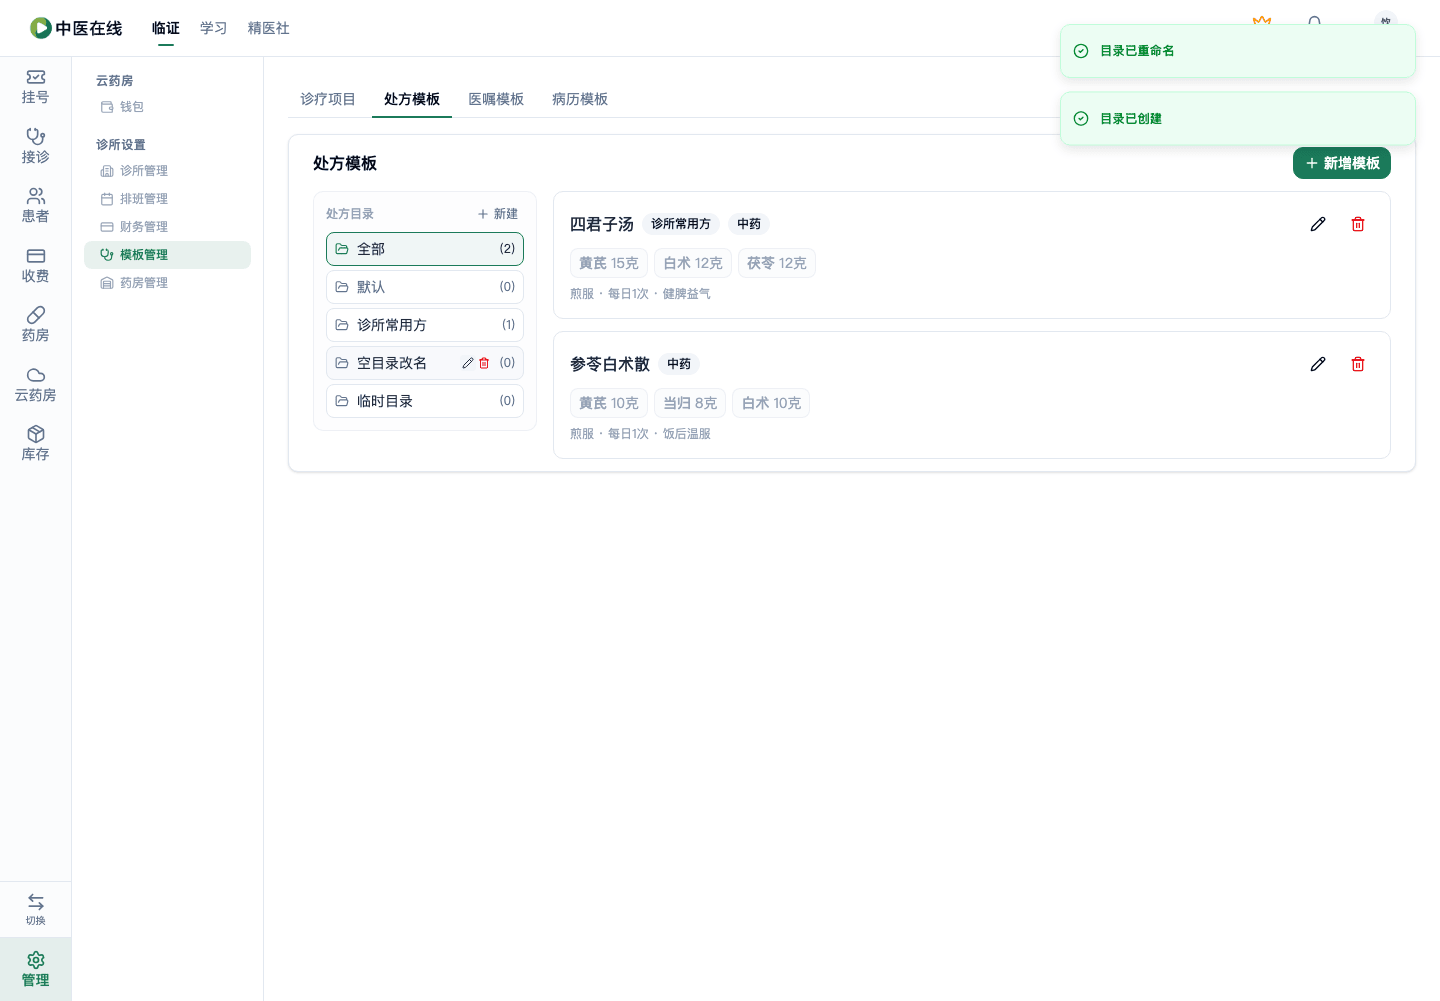
Task: Go to 排班管理 menu item
Action: [x=167, y=199]
